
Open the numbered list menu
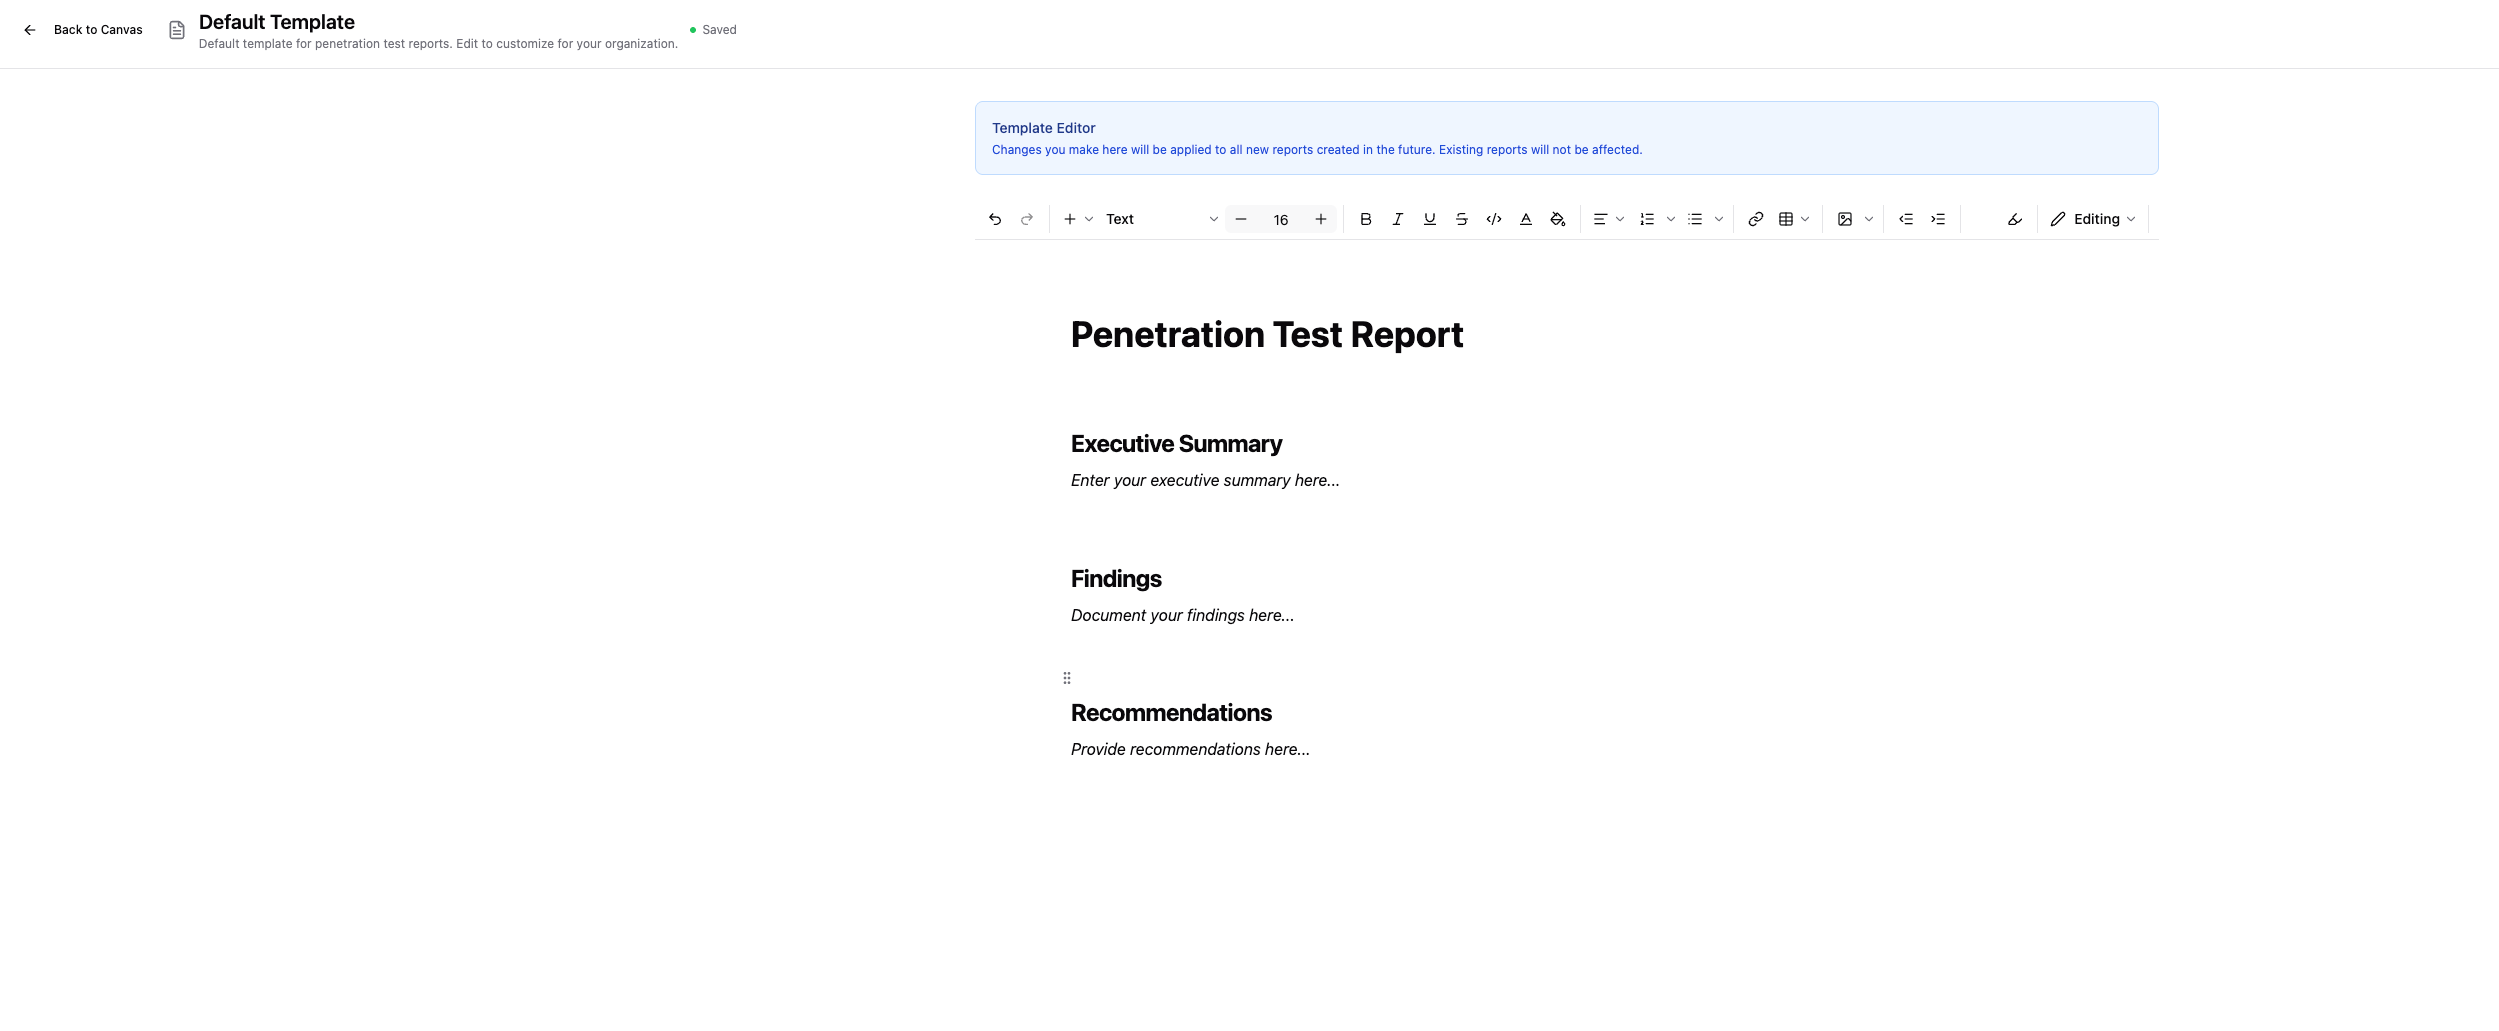(1657, 219)
